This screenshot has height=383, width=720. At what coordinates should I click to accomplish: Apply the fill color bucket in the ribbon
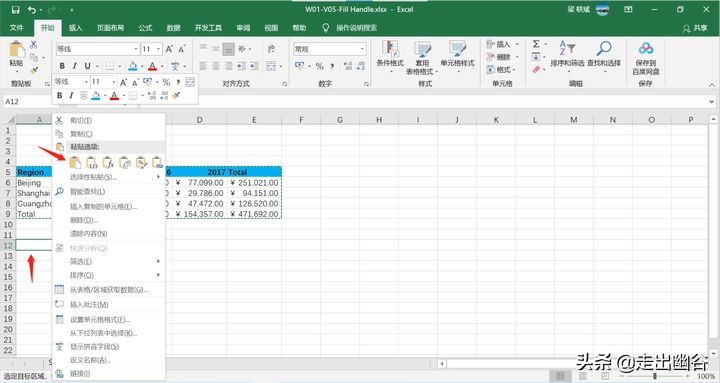[x=133, y=66]
